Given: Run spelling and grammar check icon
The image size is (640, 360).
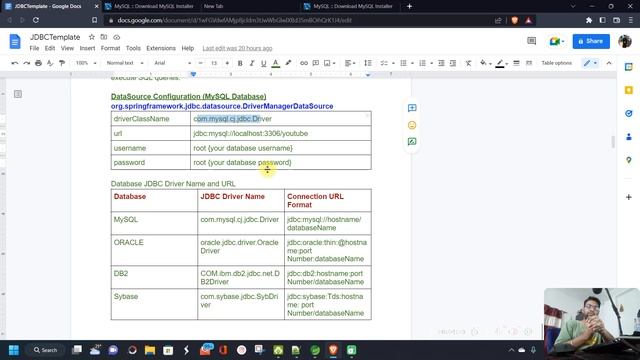Looking at the screenshot, I should coord(50,63).
